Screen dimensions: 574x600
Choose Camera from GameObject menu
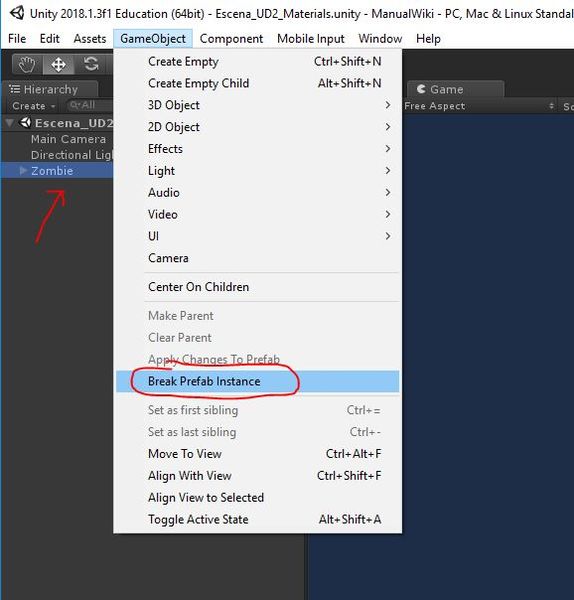[x=258, y=258]
